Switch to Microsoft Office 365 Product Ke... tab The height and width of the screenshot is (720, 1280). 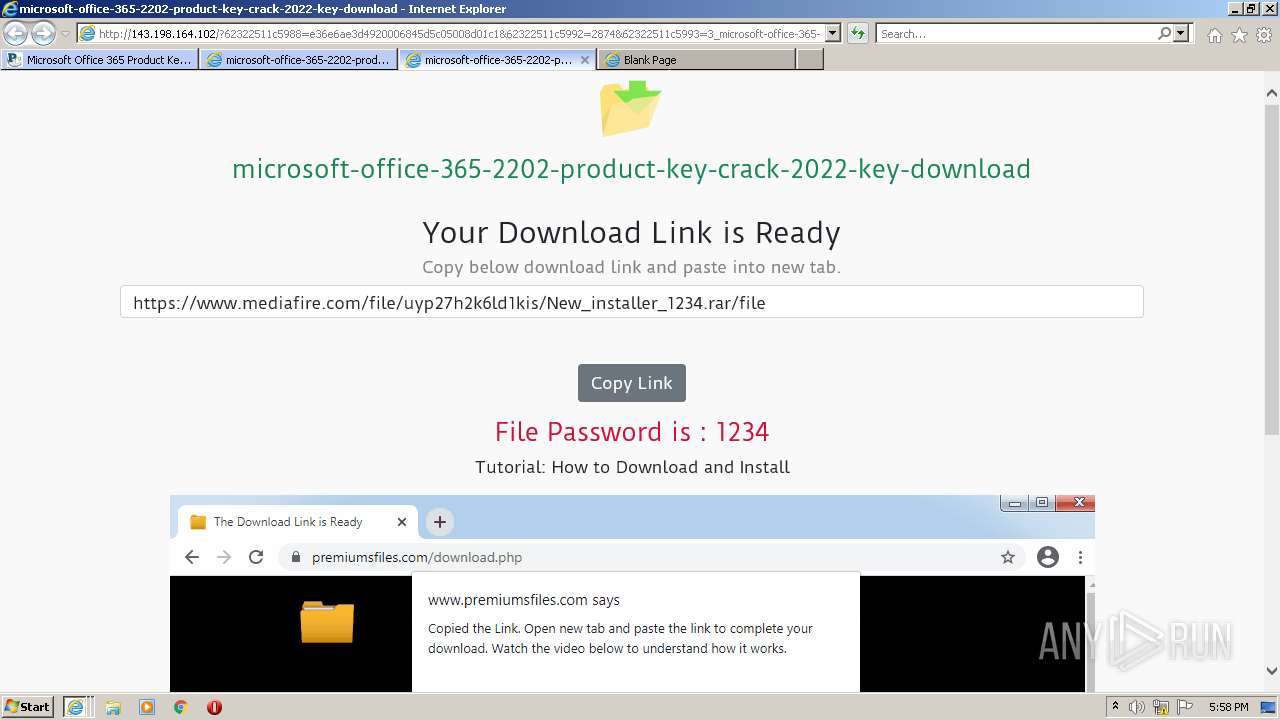[100, 60]
